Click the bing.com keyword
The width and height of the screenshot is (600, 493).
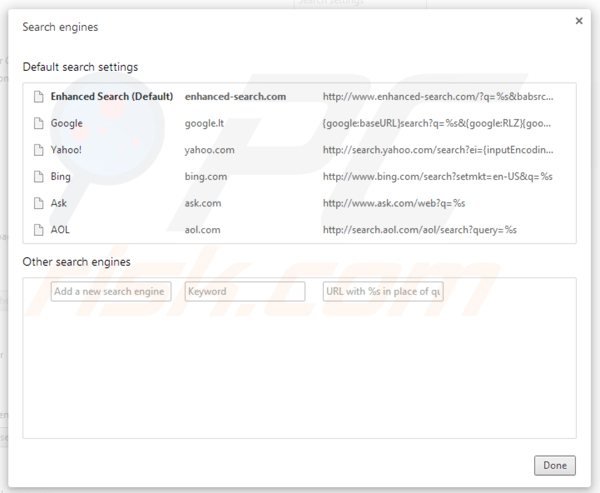point(206,176)
